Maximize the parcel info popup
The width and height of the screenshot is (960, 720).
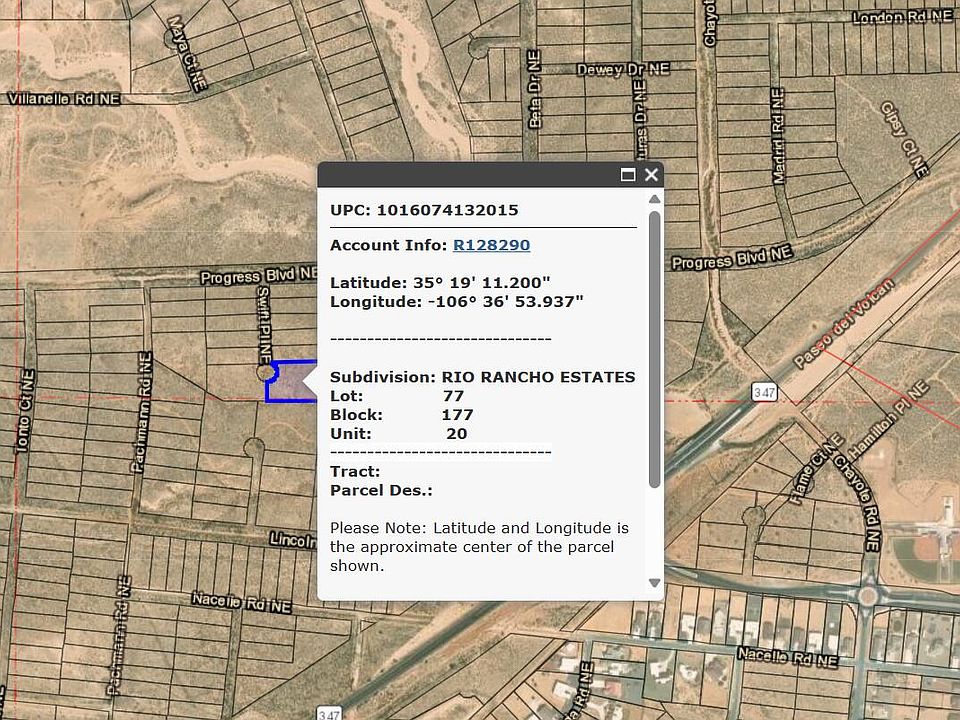point(628,175)
